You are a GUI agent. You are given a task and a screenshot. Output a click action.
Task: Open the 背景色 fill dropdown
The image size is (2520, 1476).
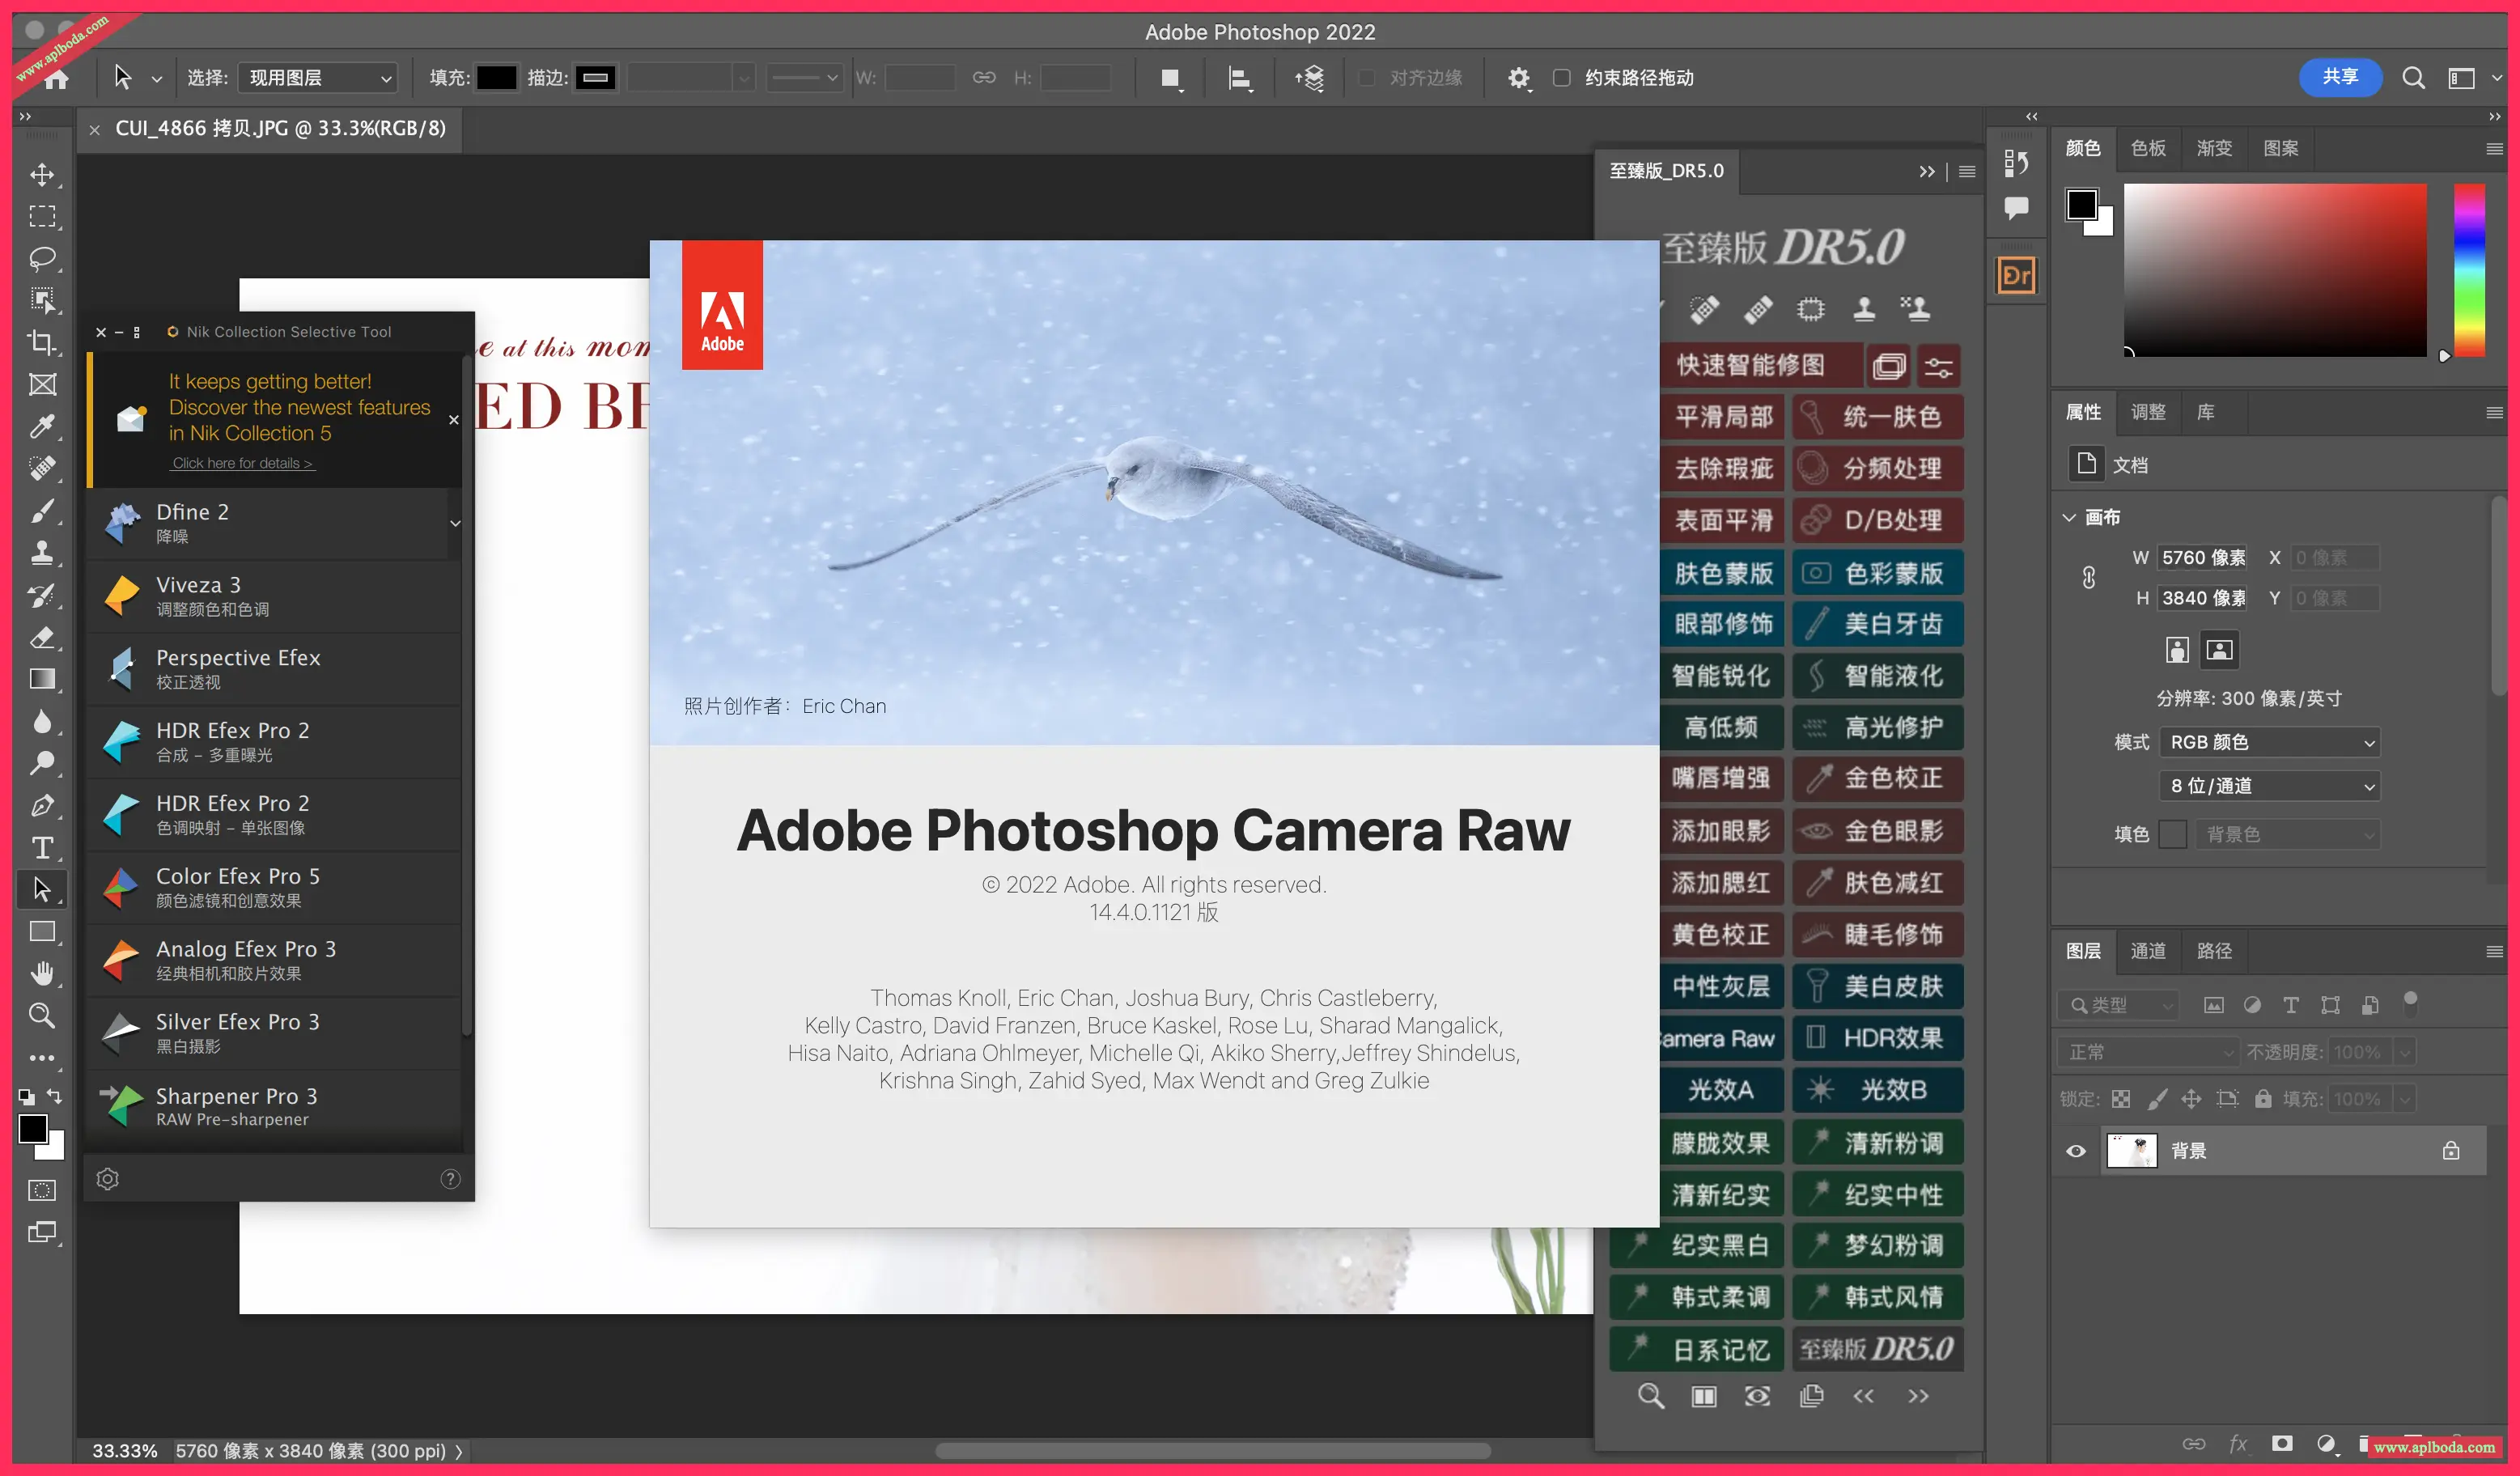(x=2287, y=834)
